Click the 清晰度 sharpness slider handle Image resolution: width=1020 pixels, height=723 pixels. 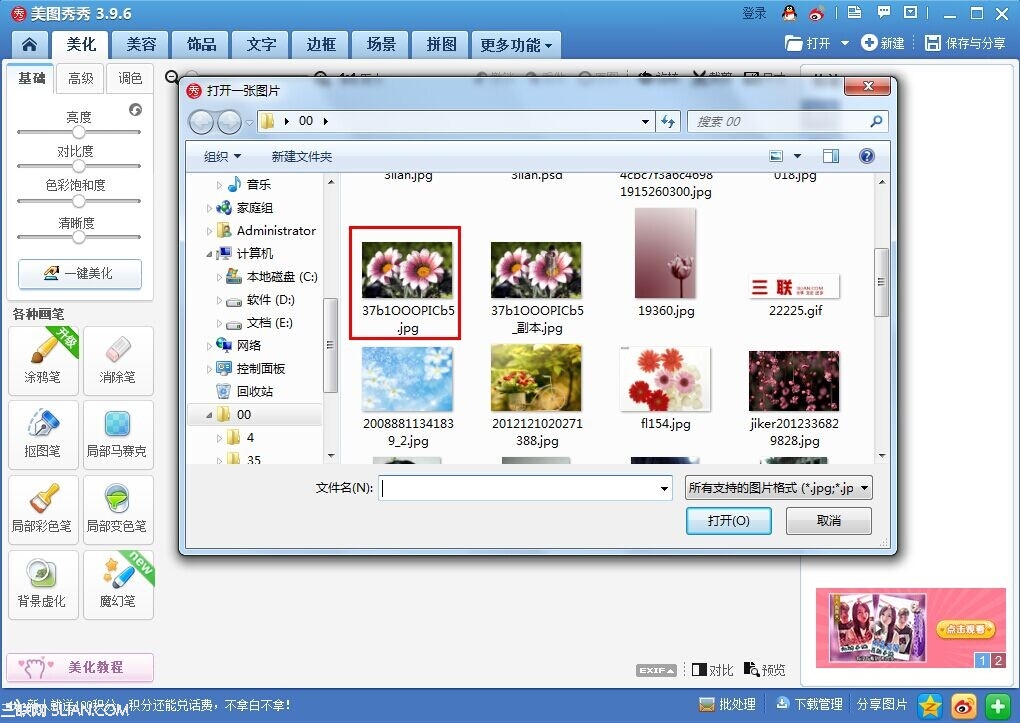[x=79, y=237]
